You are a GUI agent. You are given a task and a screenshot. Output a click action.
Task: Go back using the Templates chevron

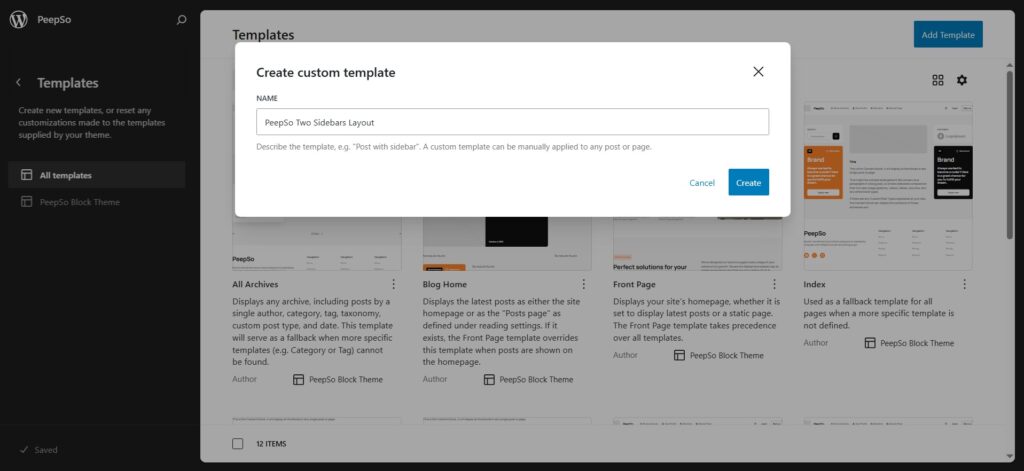[18, 83]
